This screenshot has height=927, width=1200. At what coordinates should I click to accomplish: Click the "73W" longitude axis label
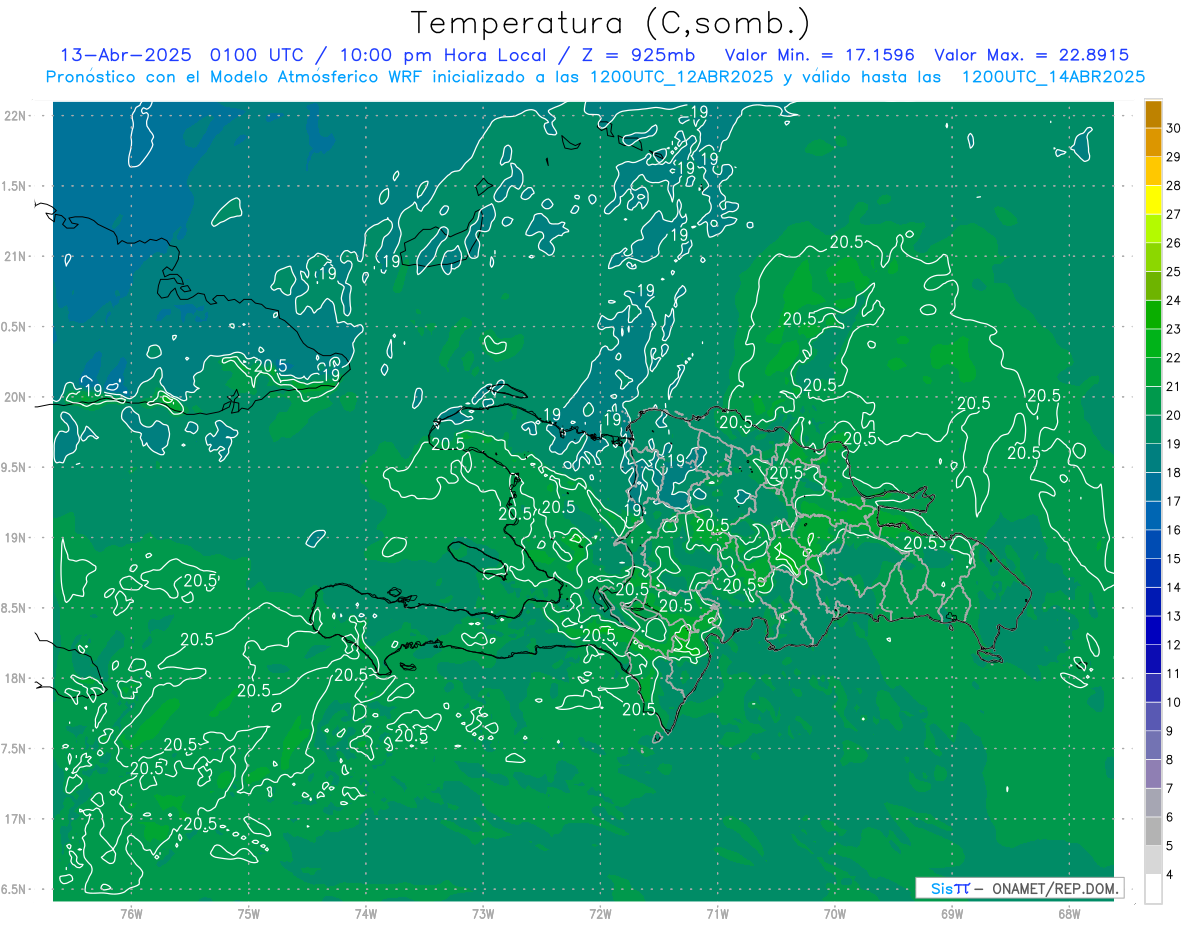(x=483, y=914)
